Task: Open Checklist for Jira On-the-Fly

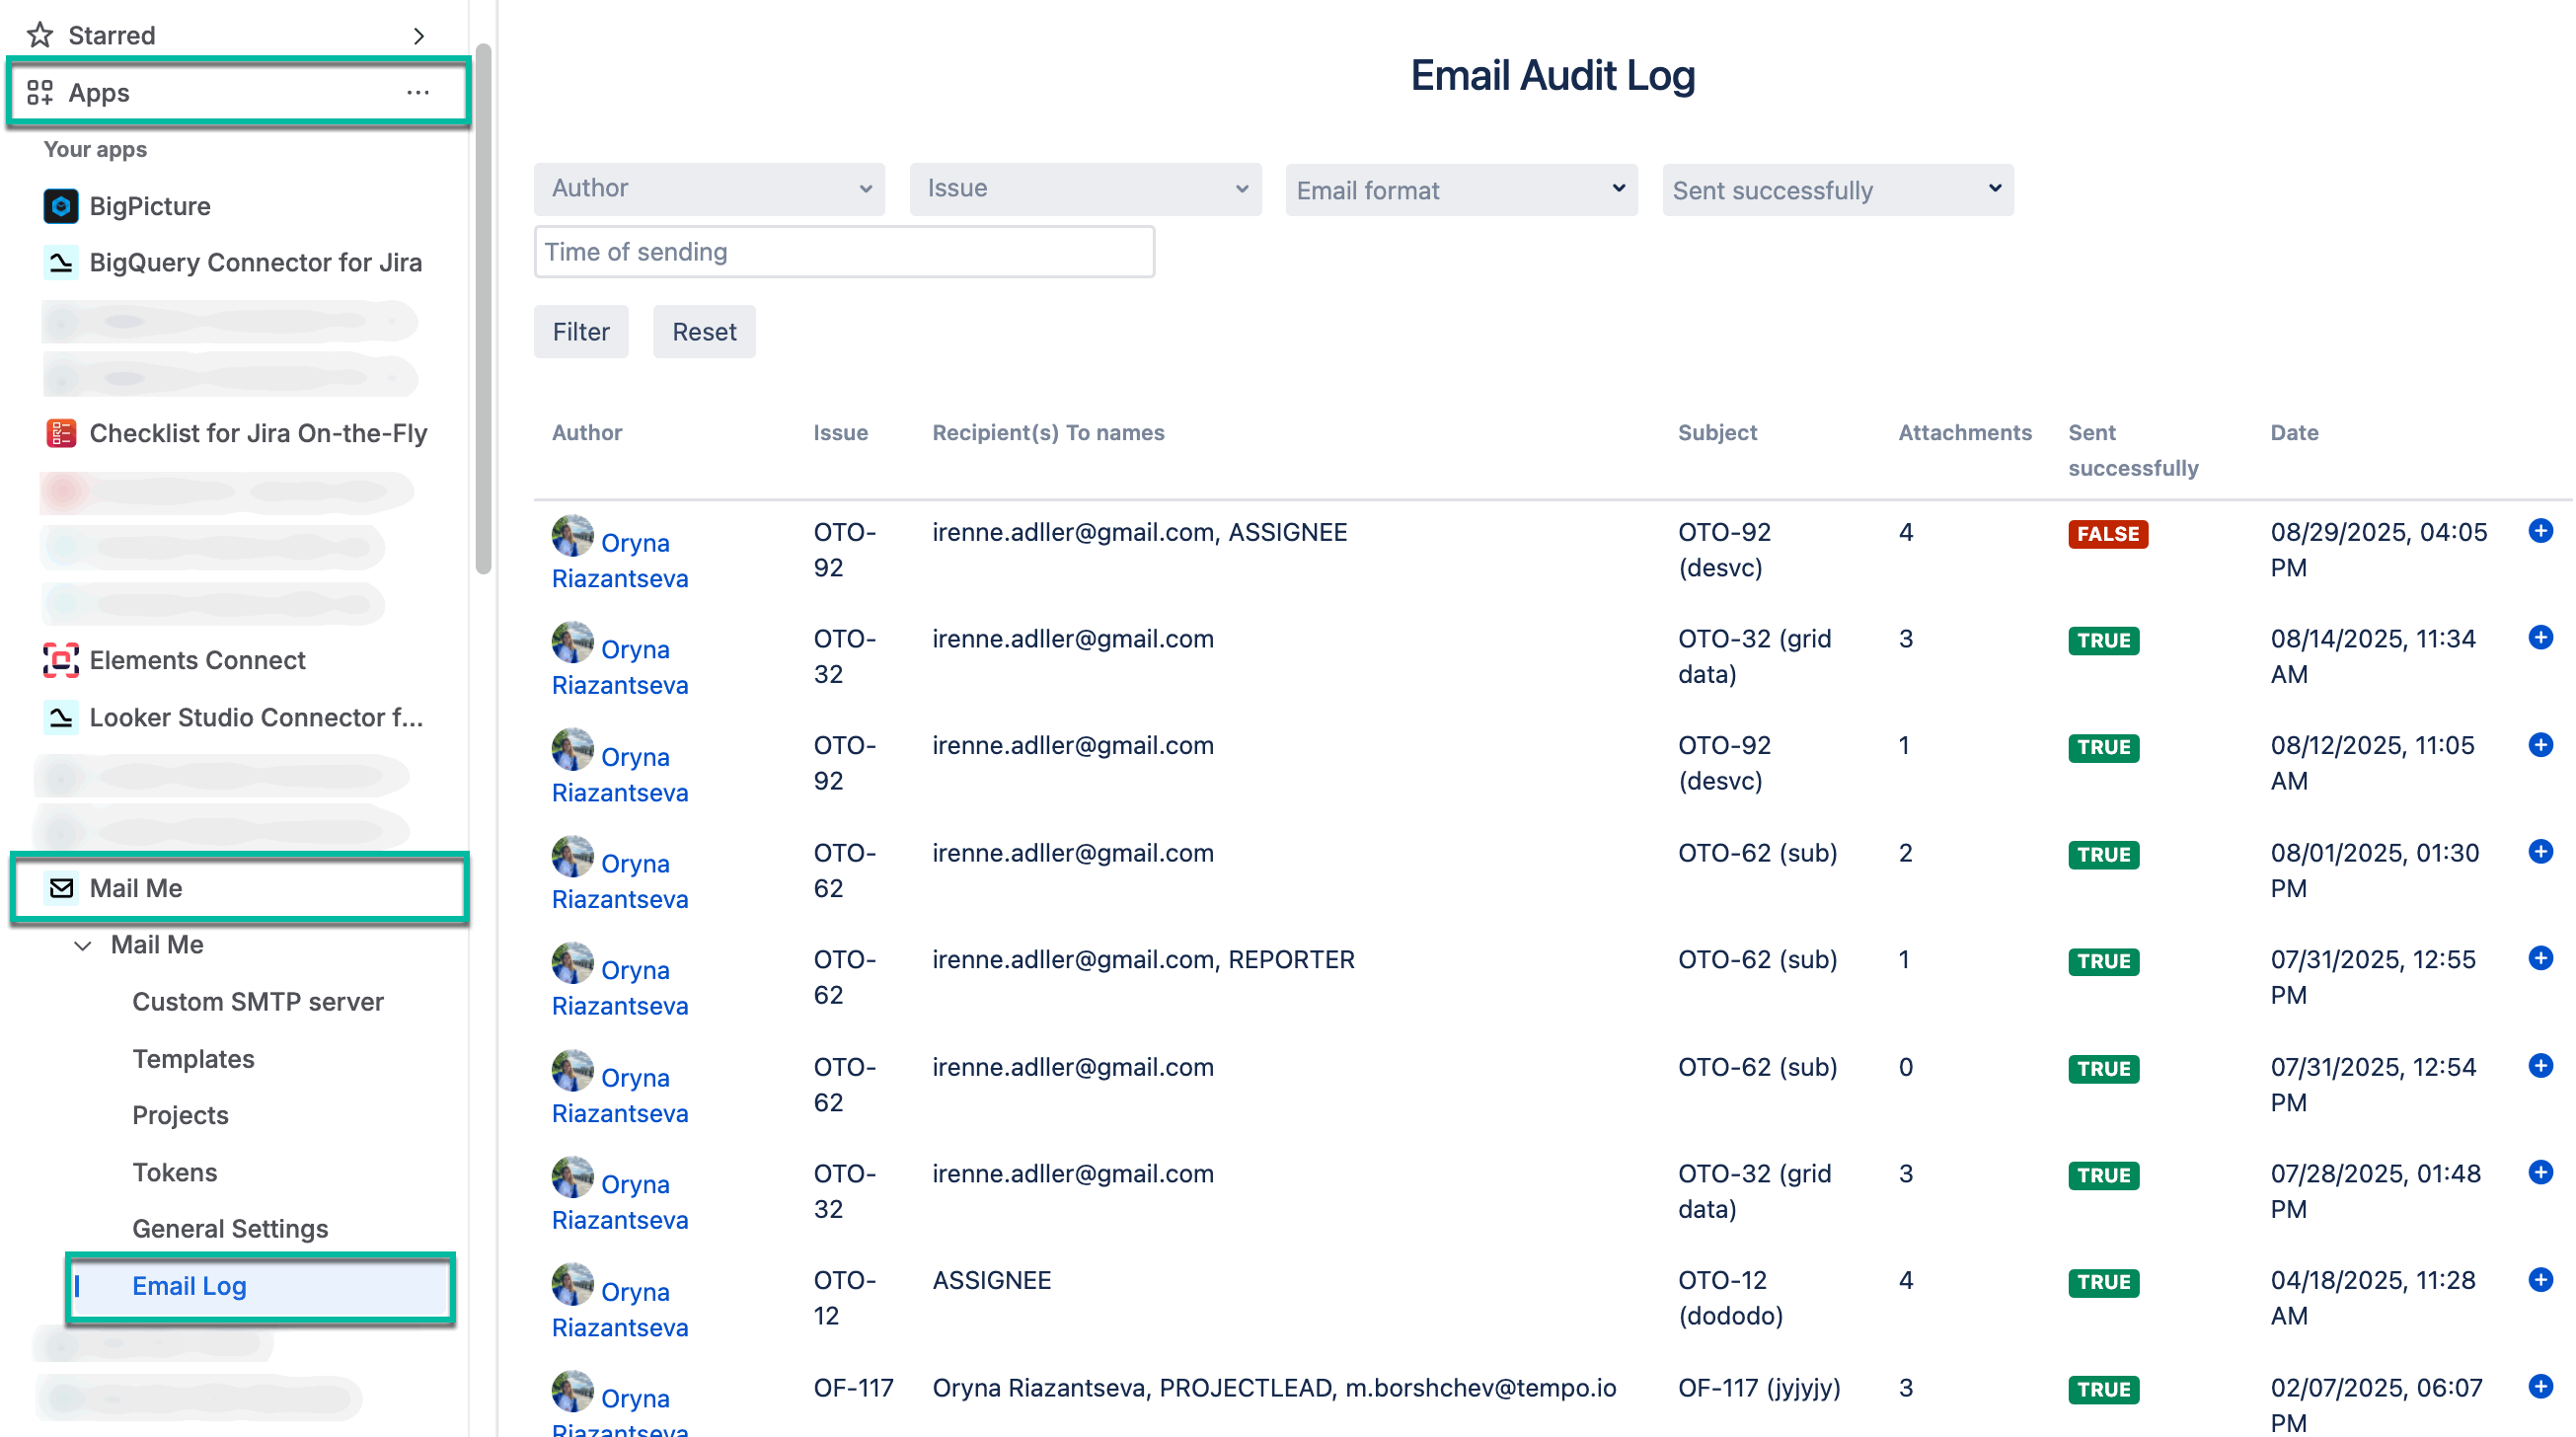Action: point(61,433)
